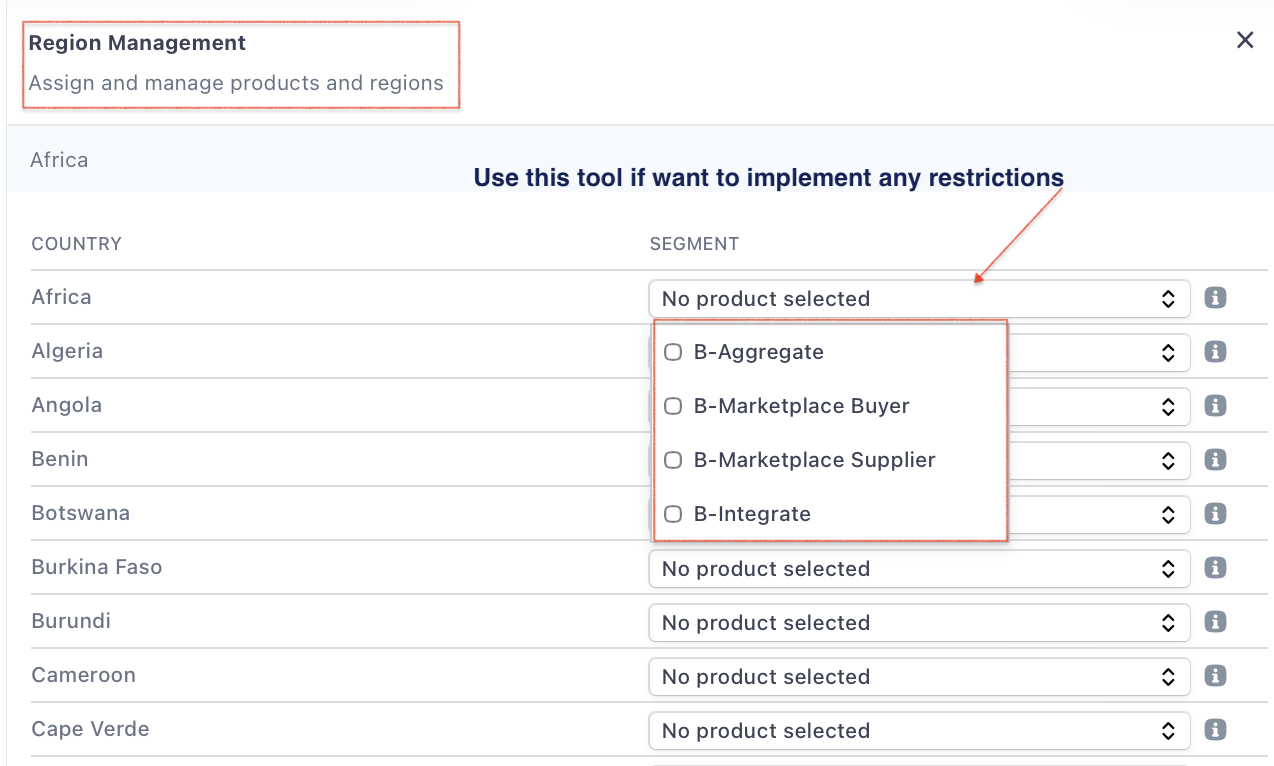The height and width of the screenshot is (766, 1274).
Task: Select the B-Integrate checkbox
Action: (x=674, y=514)
